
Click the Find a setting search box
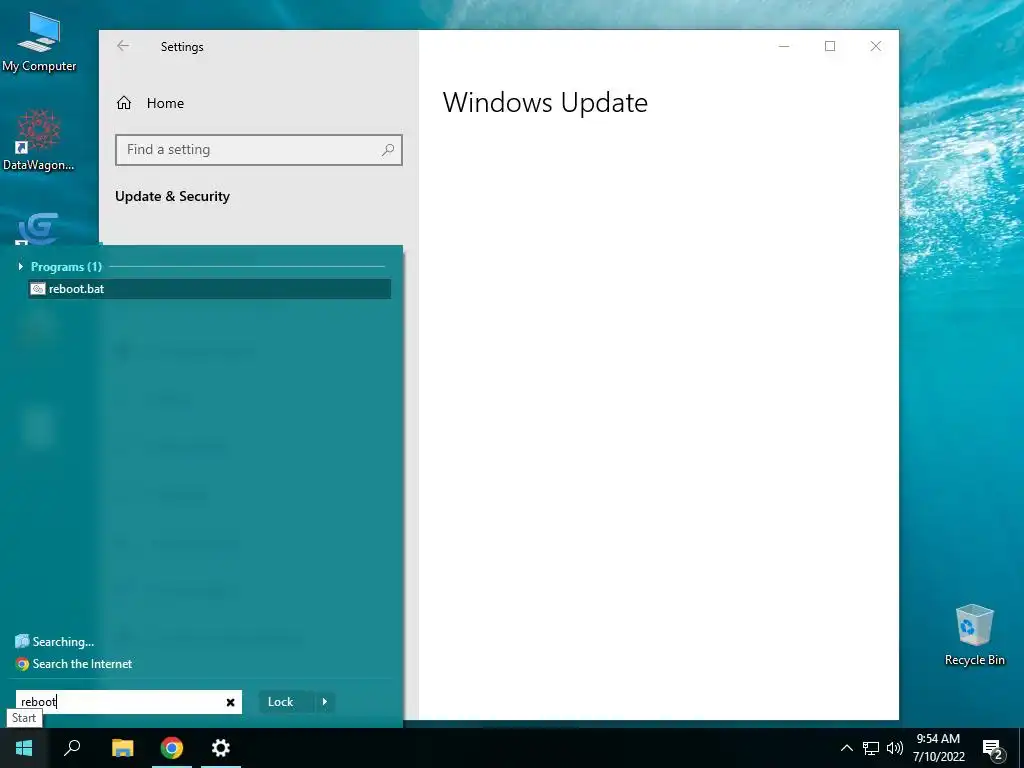tap(259, 150)
